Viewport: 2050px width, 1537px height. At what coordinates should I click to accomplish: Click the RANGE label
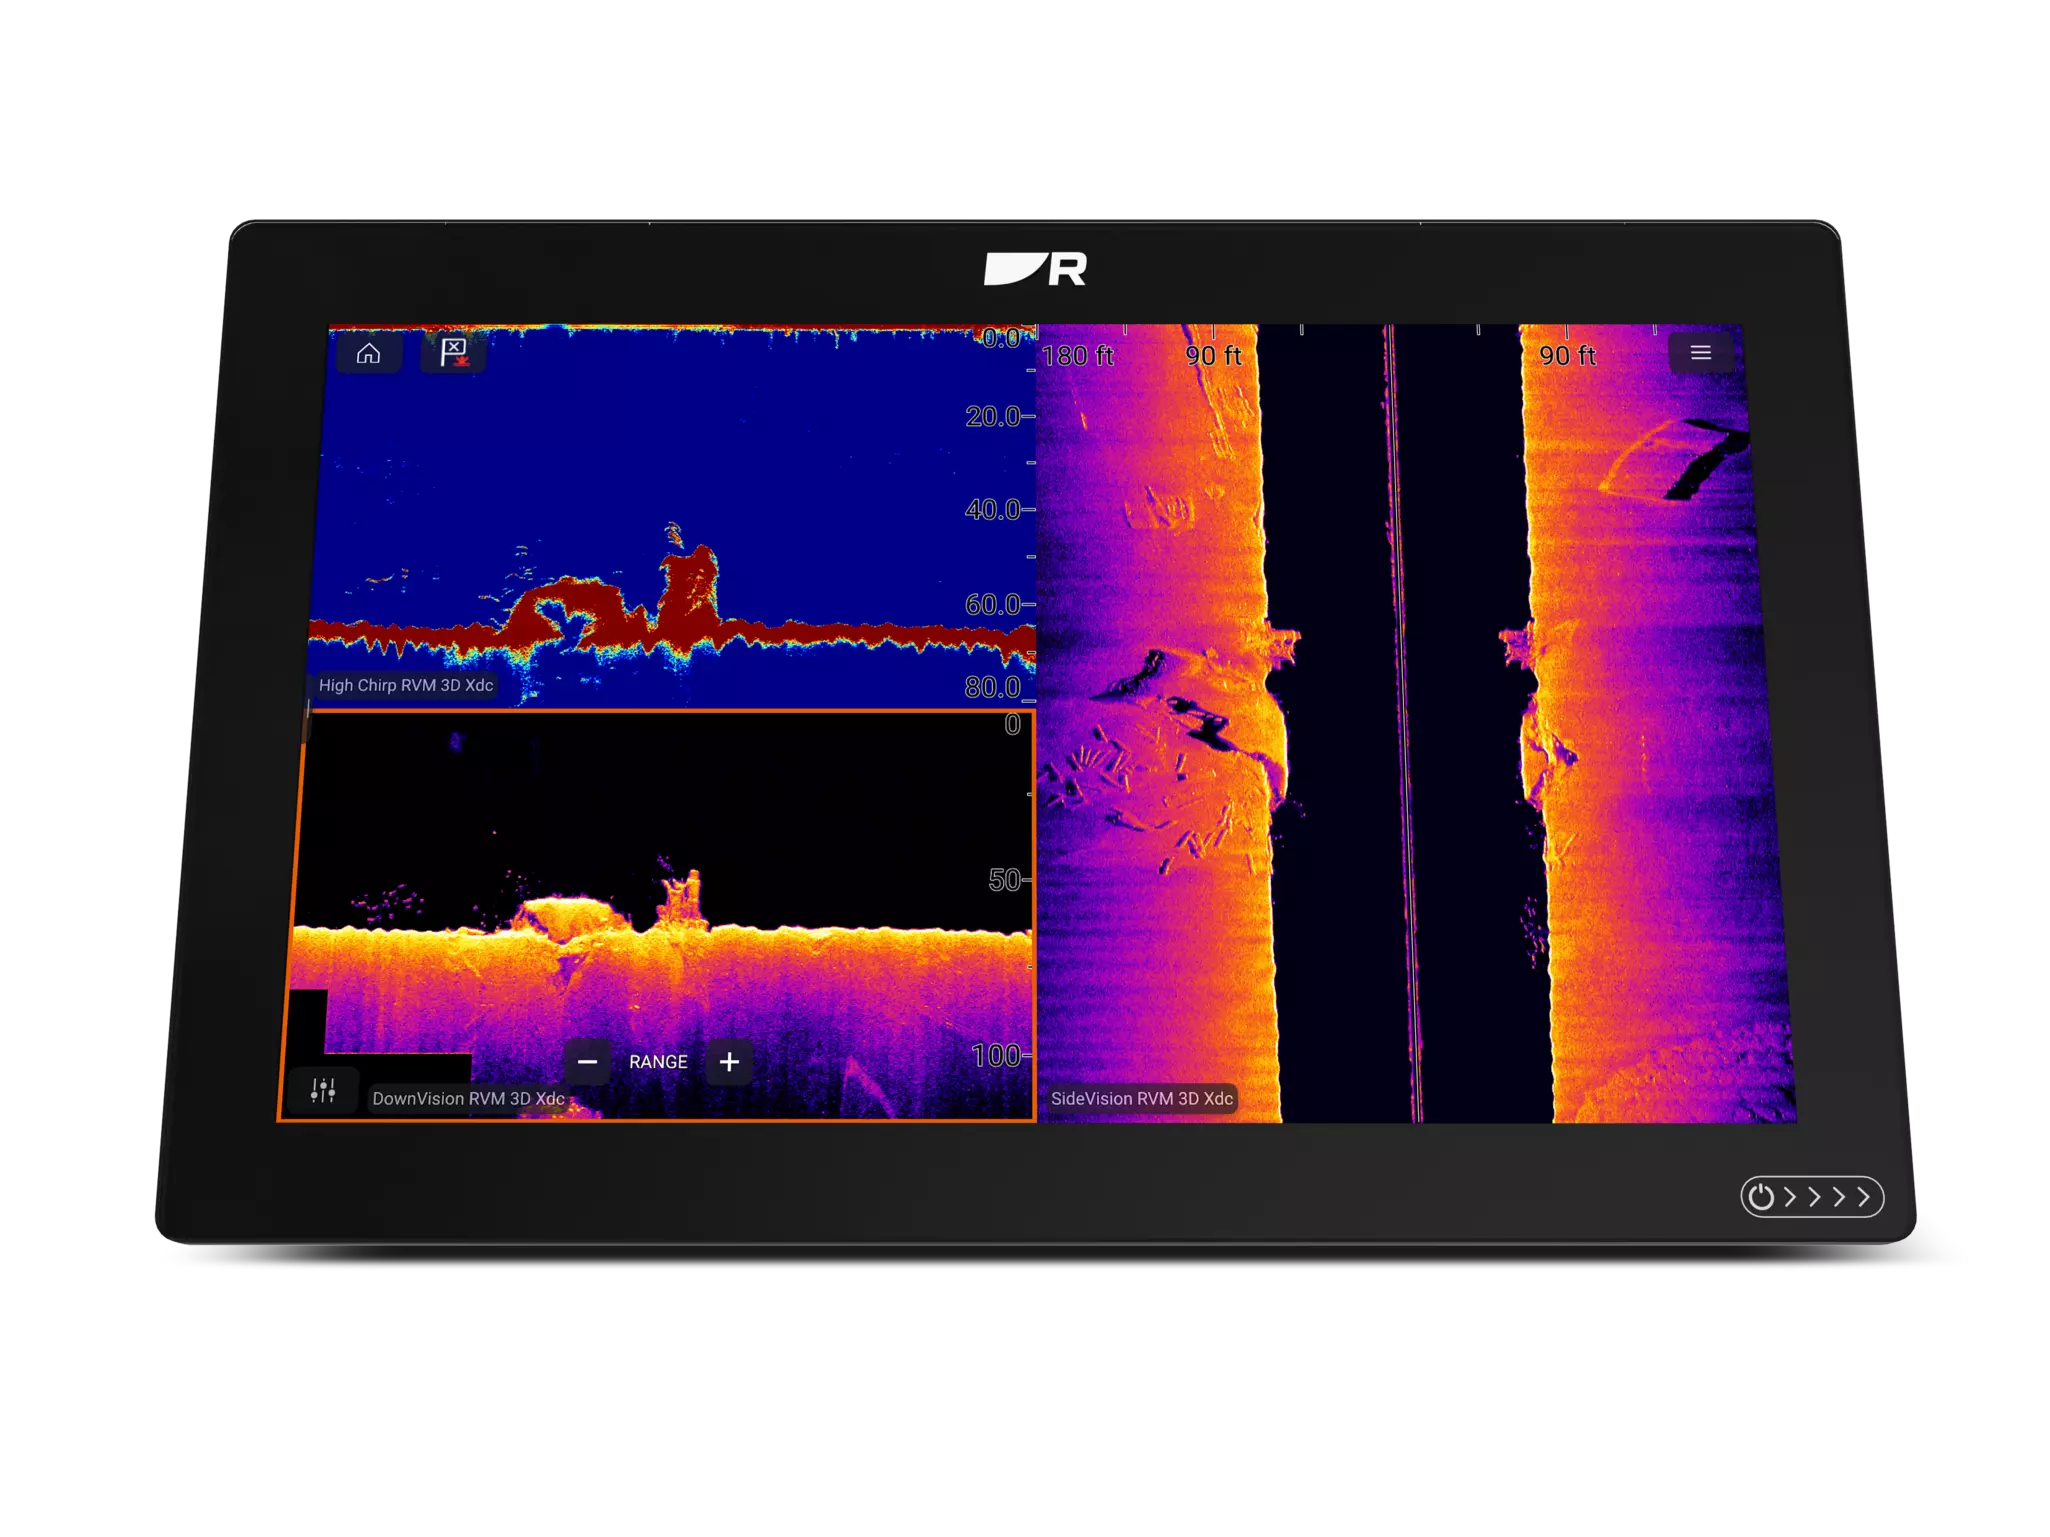point(658,1062)
